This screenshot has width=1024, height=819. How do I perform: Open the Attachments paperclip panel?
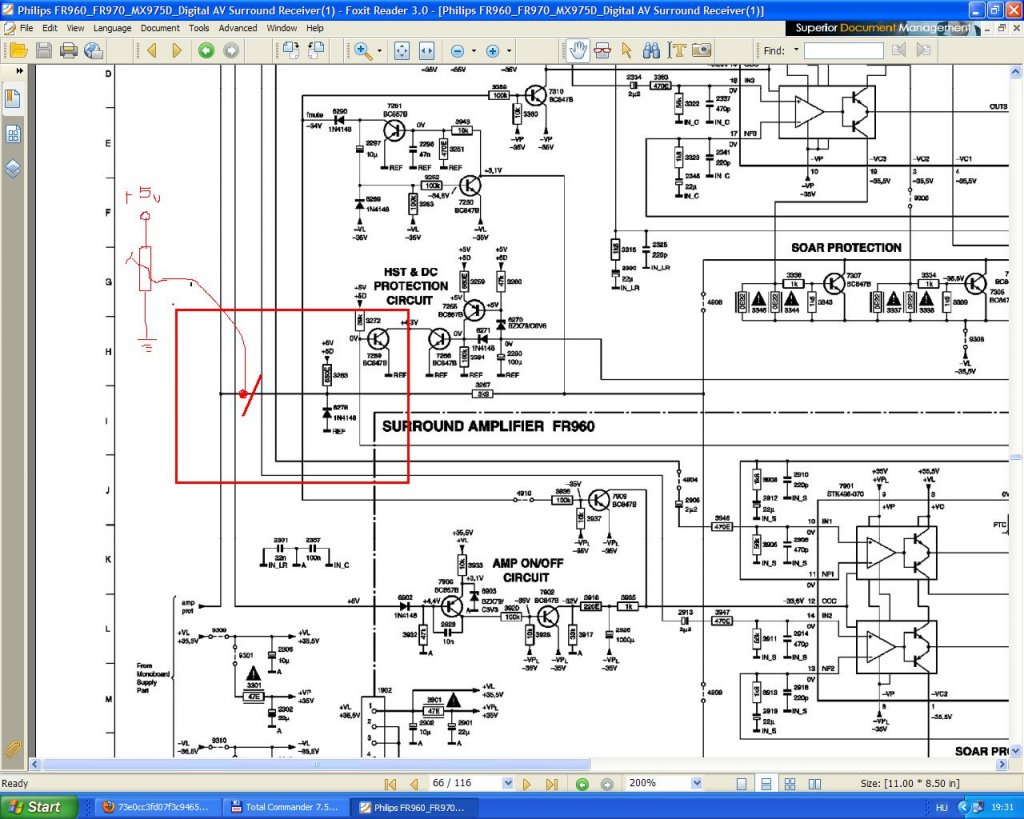[x=12, y=748]
